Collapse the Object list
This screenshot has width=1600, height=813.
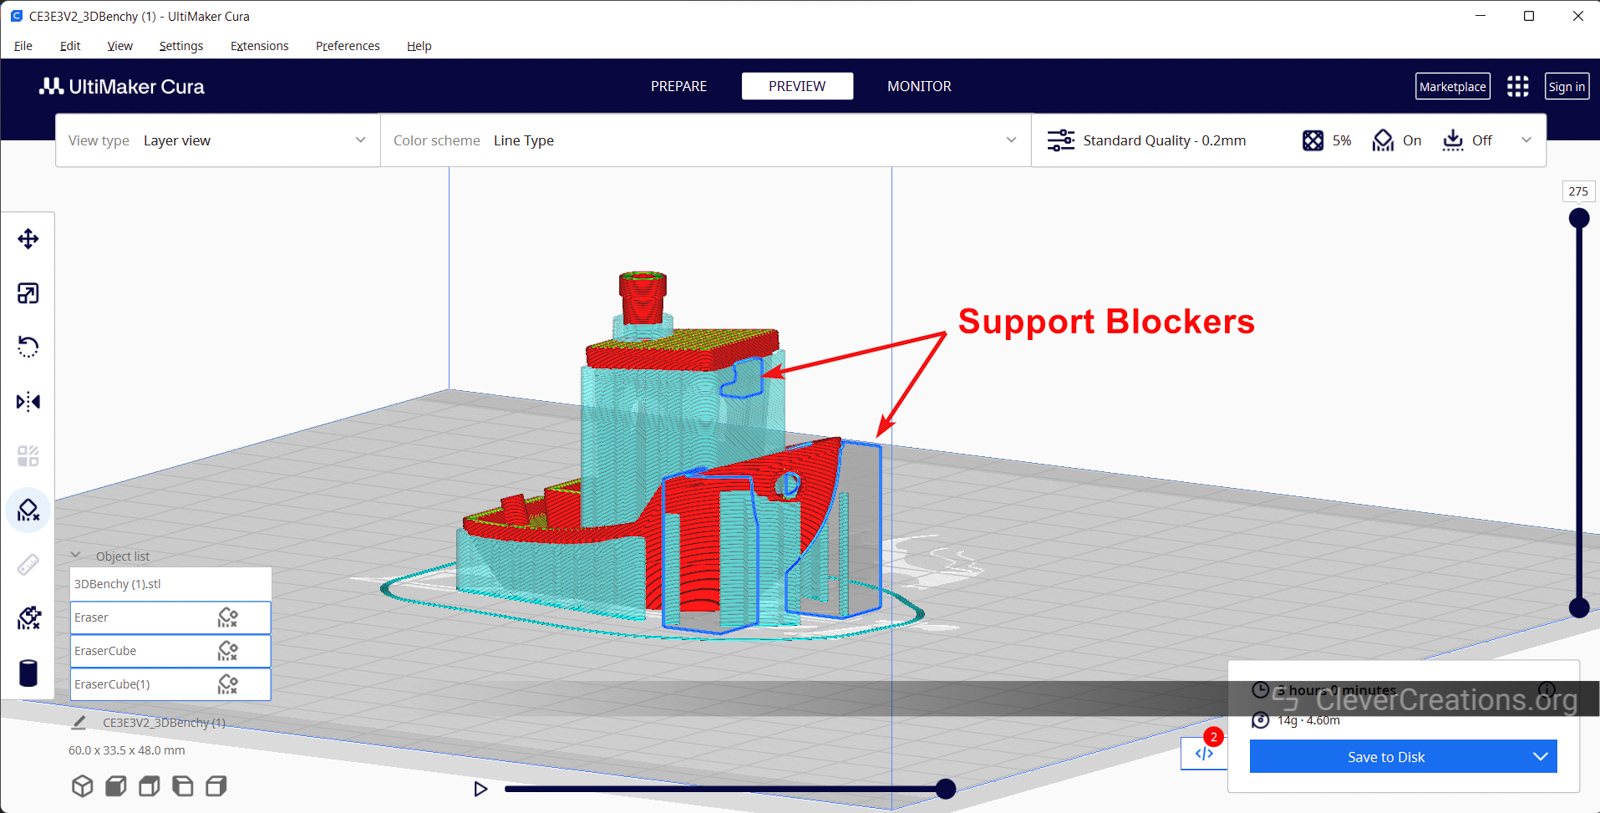(75, 555)
